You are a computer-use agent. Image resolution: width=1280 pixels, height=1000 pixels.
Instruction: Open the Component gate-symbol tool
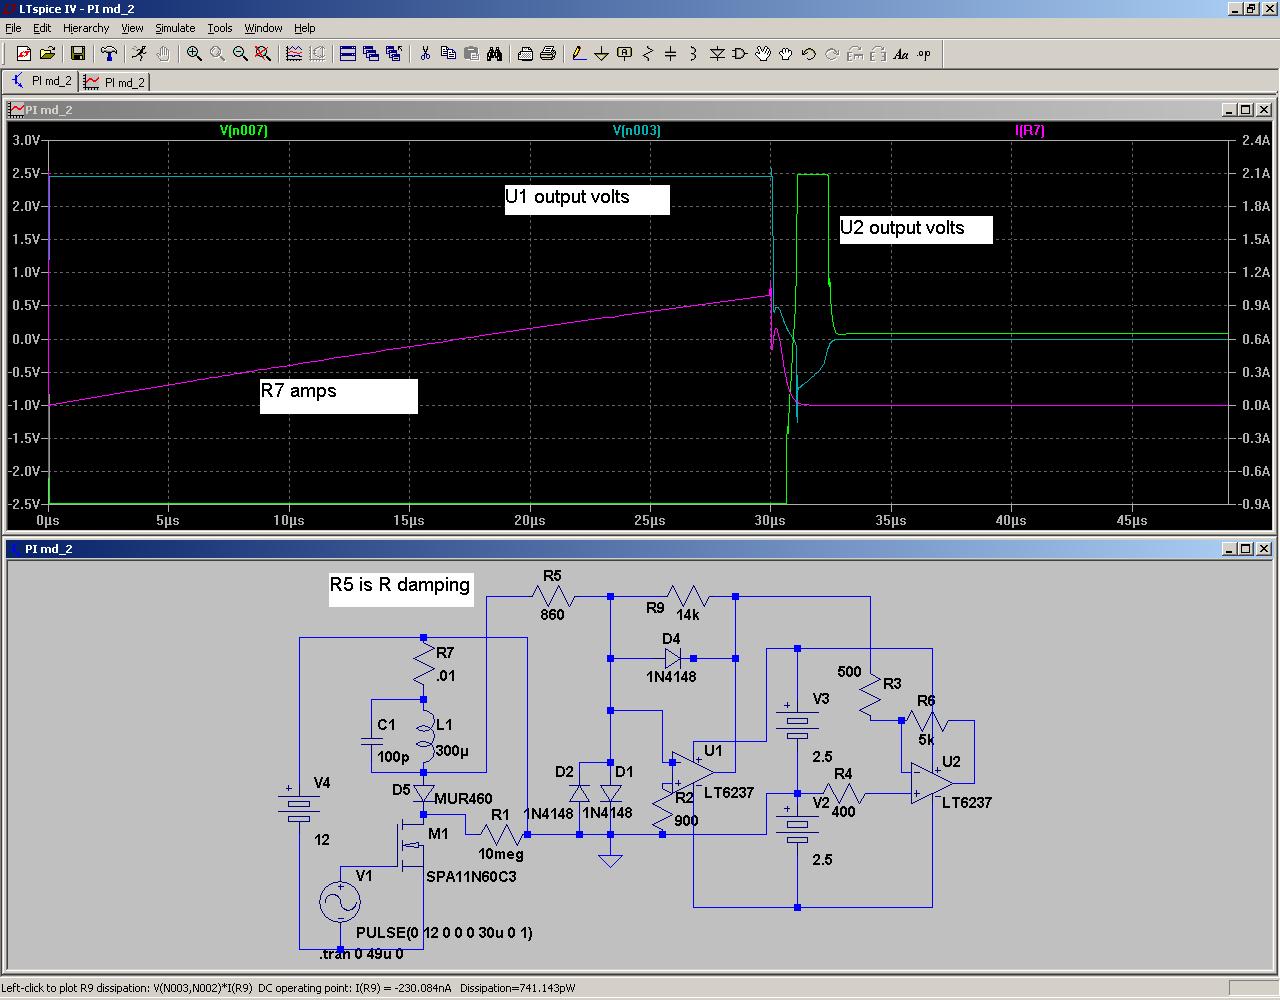pyautogui.click(x=740, y=54)
